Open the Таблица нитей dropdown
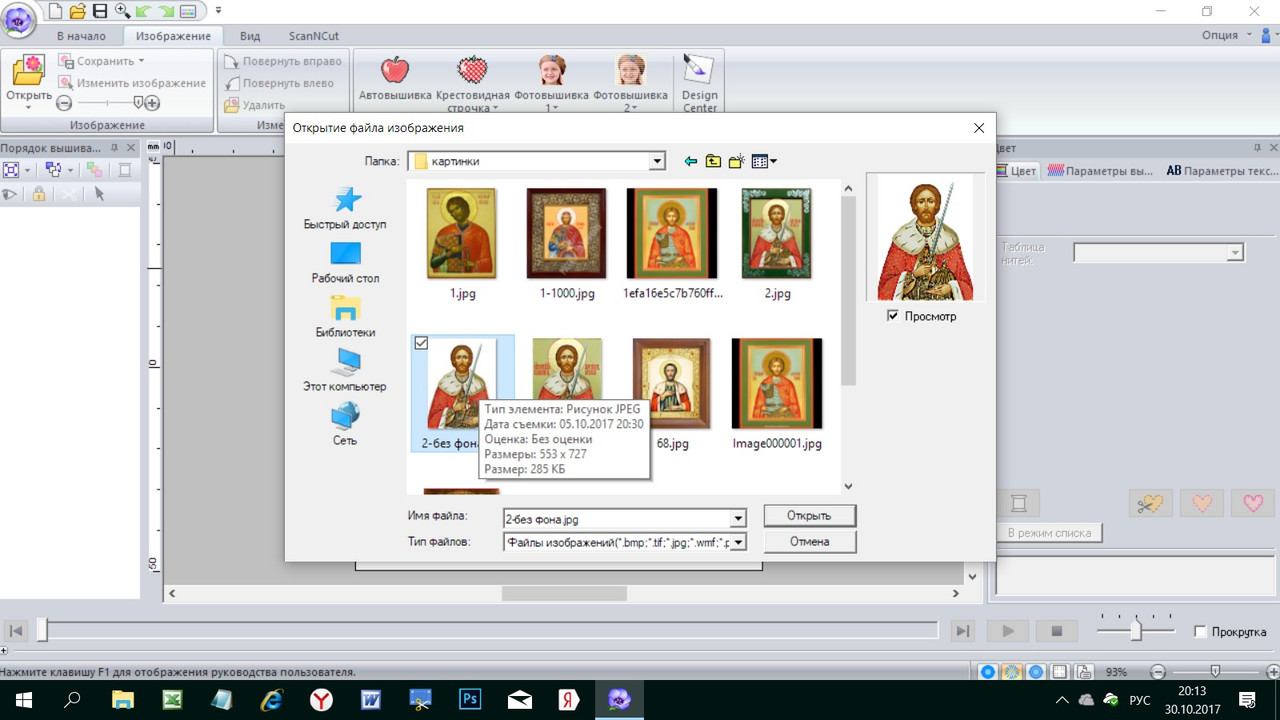 [1235, 253]
